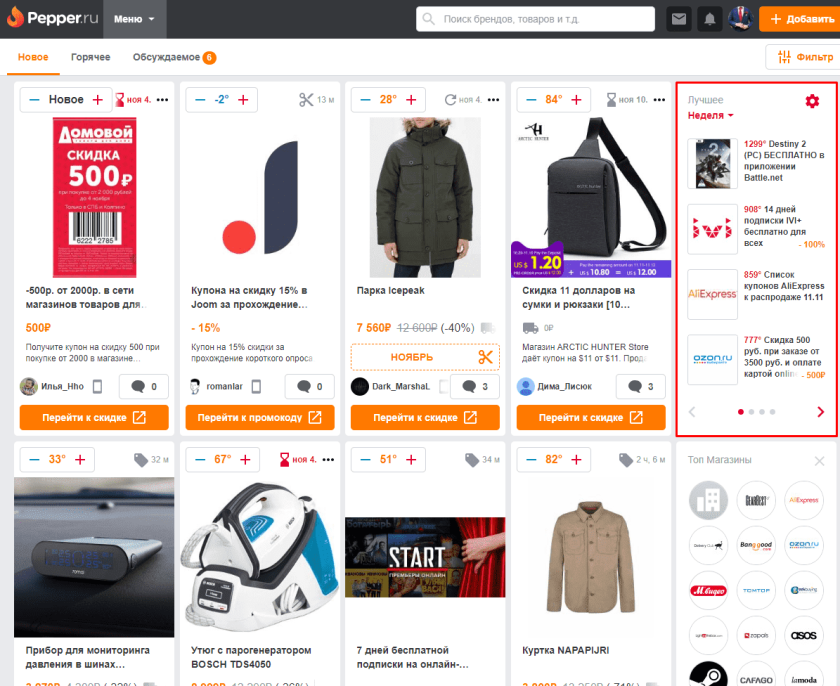Image resolution: width=840 pixels, height=686 pixels.
Task: Focus the brands and products search field
Action: (535, 19)
